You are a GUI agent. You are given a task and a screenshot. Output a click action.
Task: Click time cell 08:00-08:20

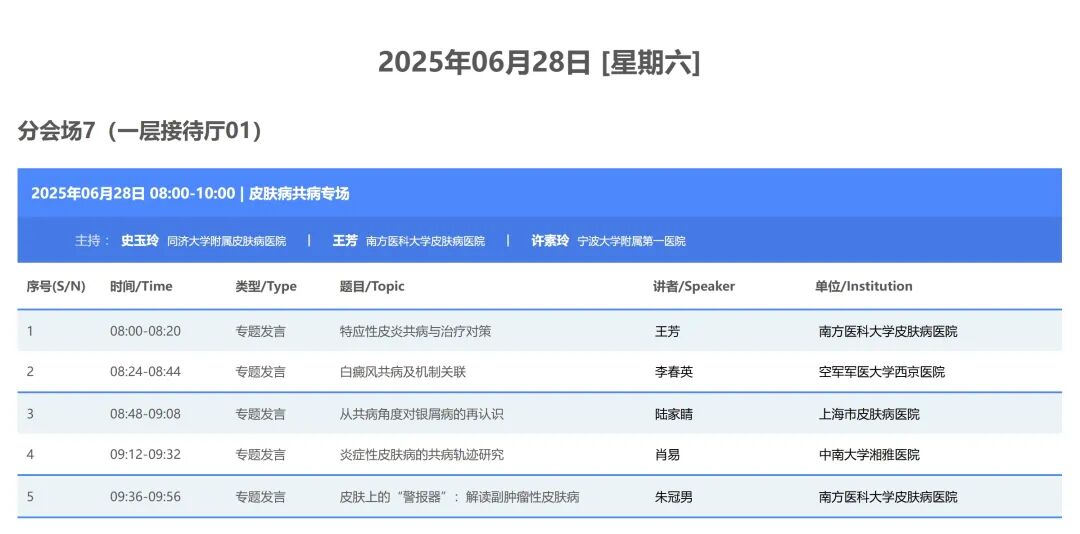click(145, 331)
